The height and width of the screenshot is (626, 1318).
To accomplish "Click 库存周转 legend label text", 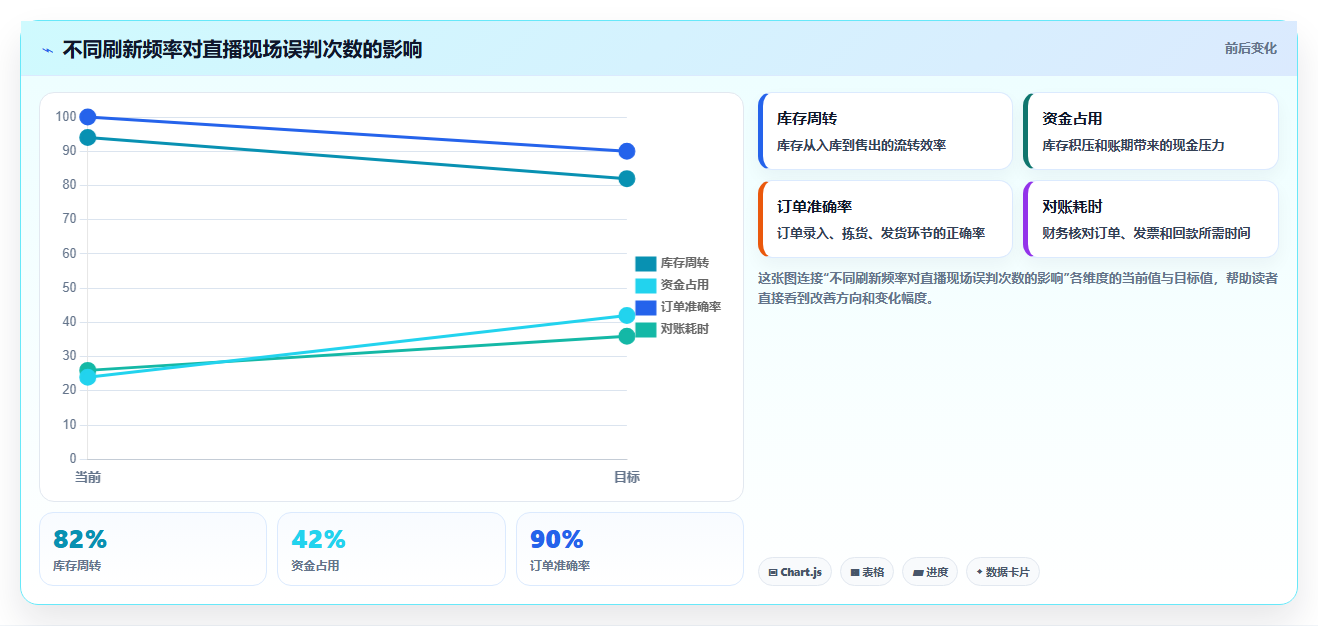I will [x=685, y=263].
